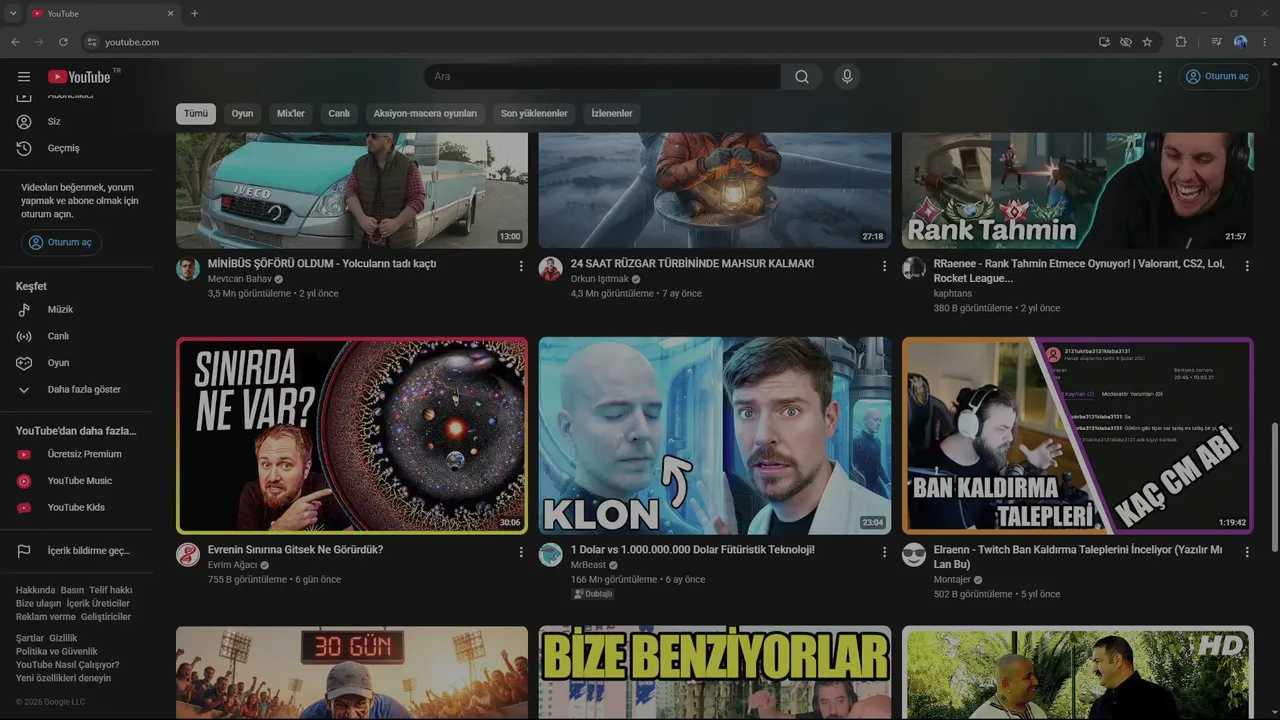Click the Hakkında footer link
The width and height of the screenshot is (1280, 720).
35,591
